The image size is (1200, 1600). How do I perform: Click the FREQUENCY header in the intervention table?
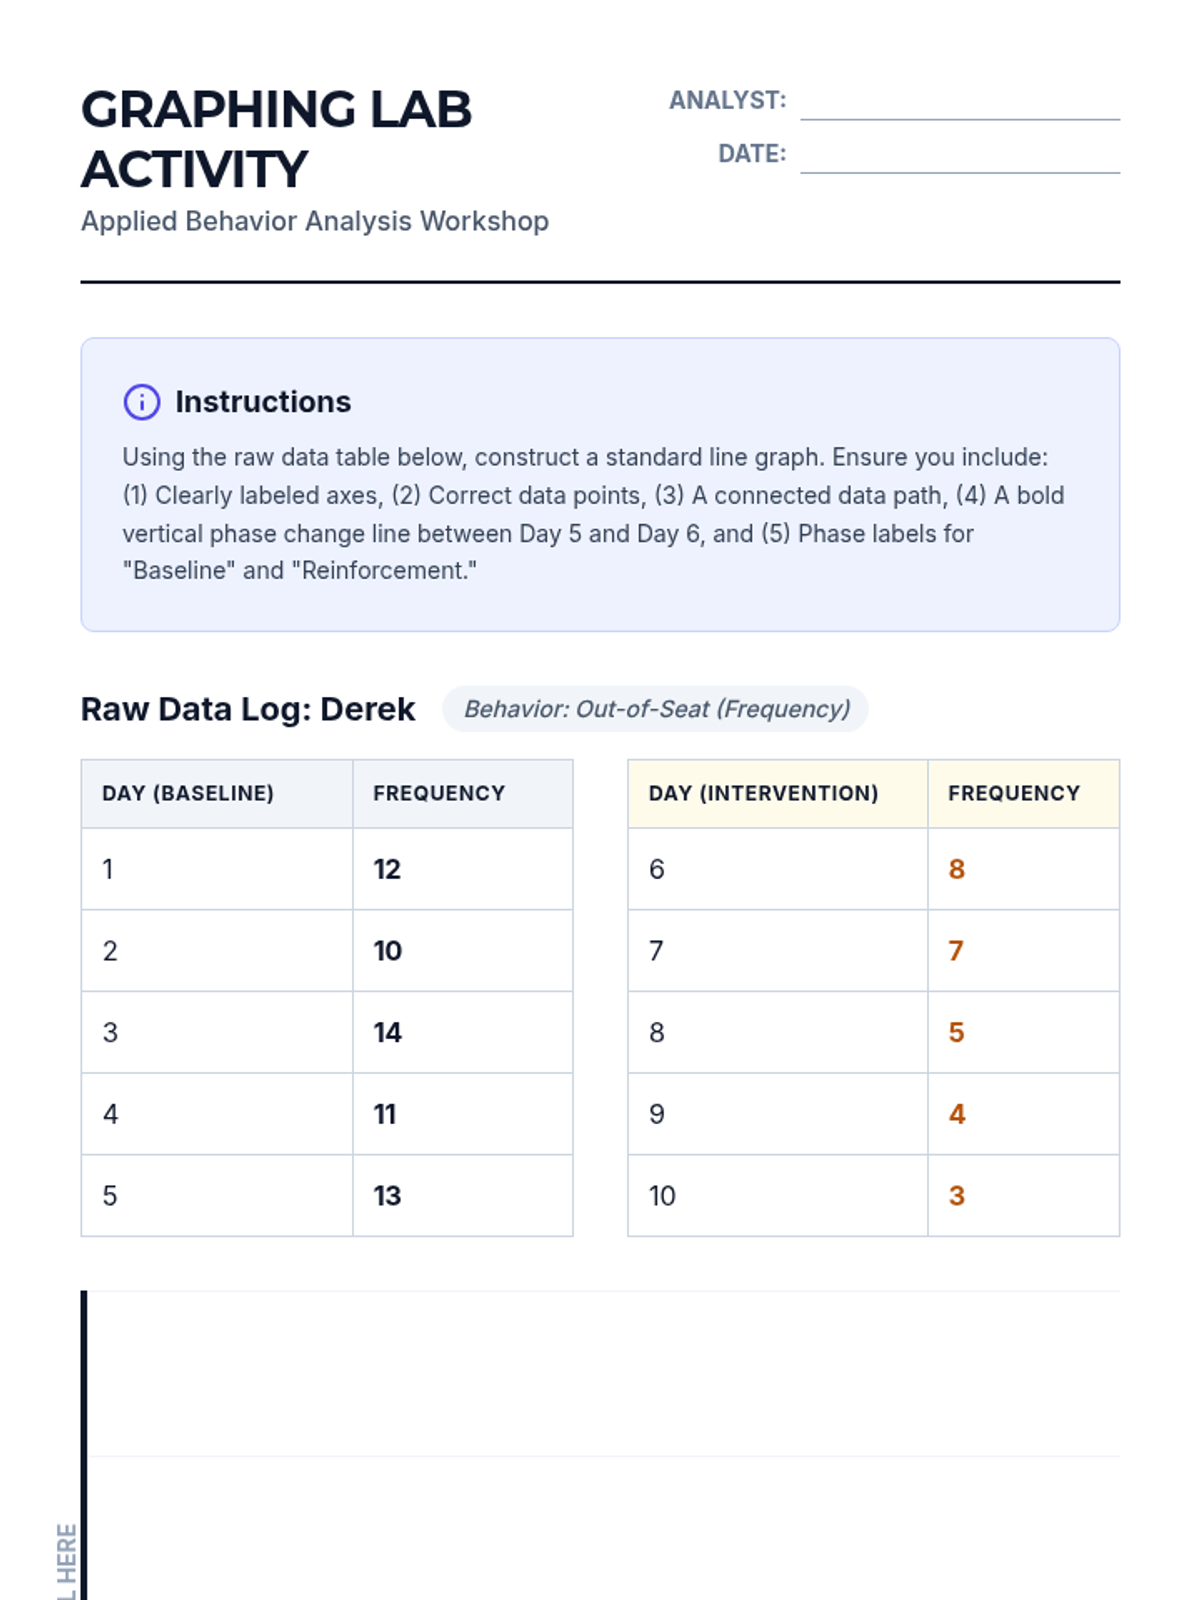pyautogui.click(x=1013, y=793)
